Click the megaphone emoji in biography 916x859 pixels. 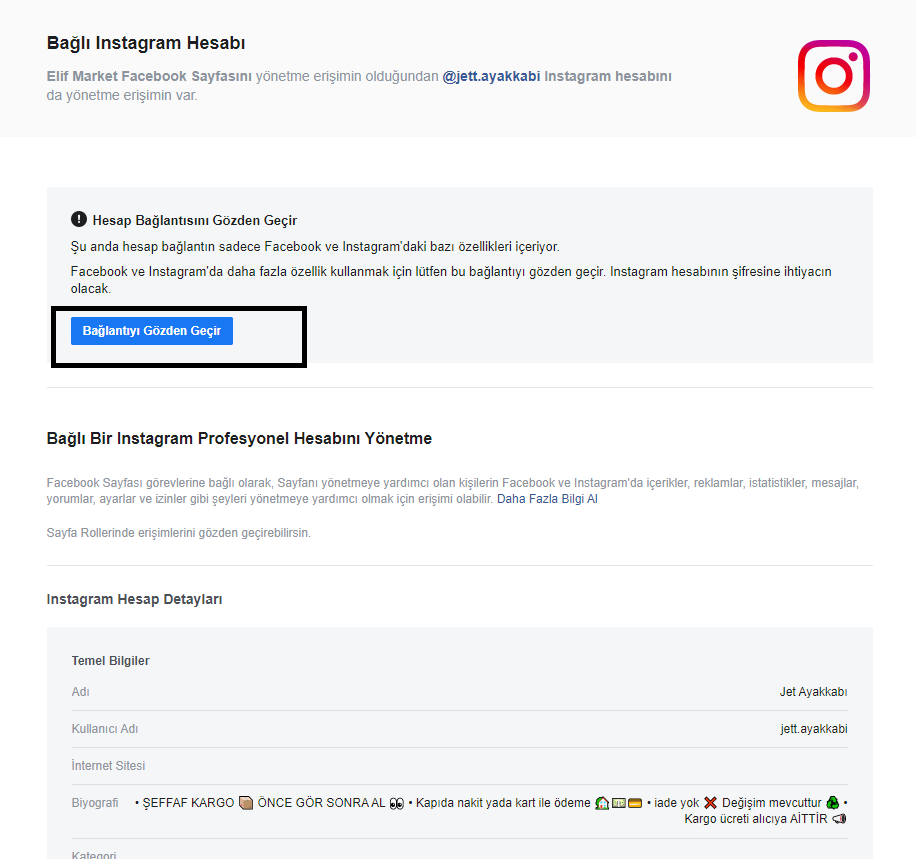[x=839, y=819]
